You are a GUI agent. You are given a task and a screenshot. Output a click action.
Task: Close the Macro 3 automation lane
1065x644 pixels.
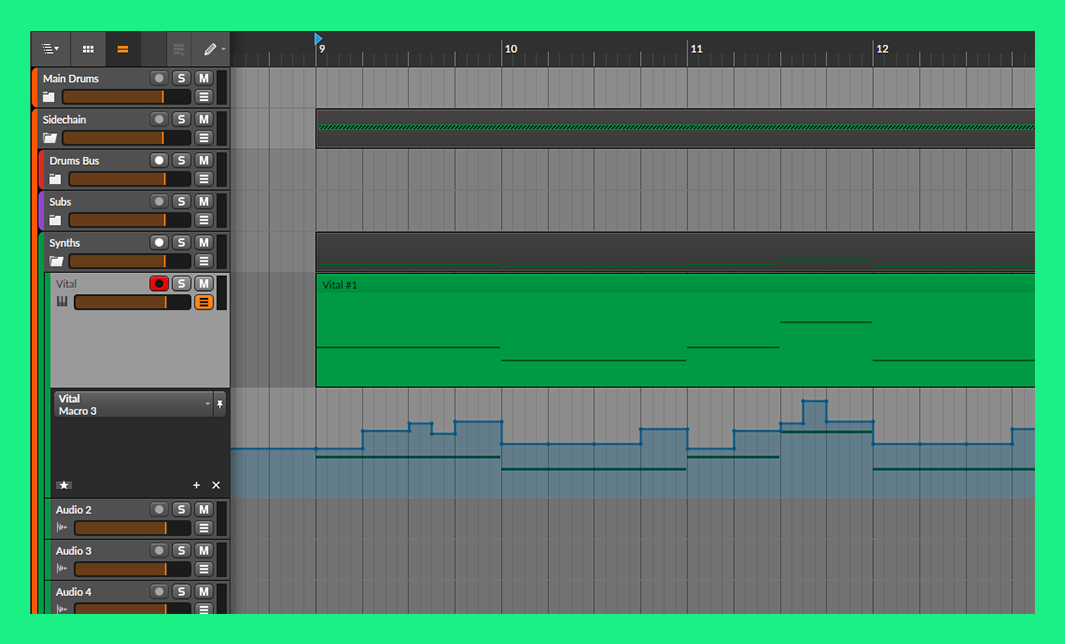click(x=216, y=485)
